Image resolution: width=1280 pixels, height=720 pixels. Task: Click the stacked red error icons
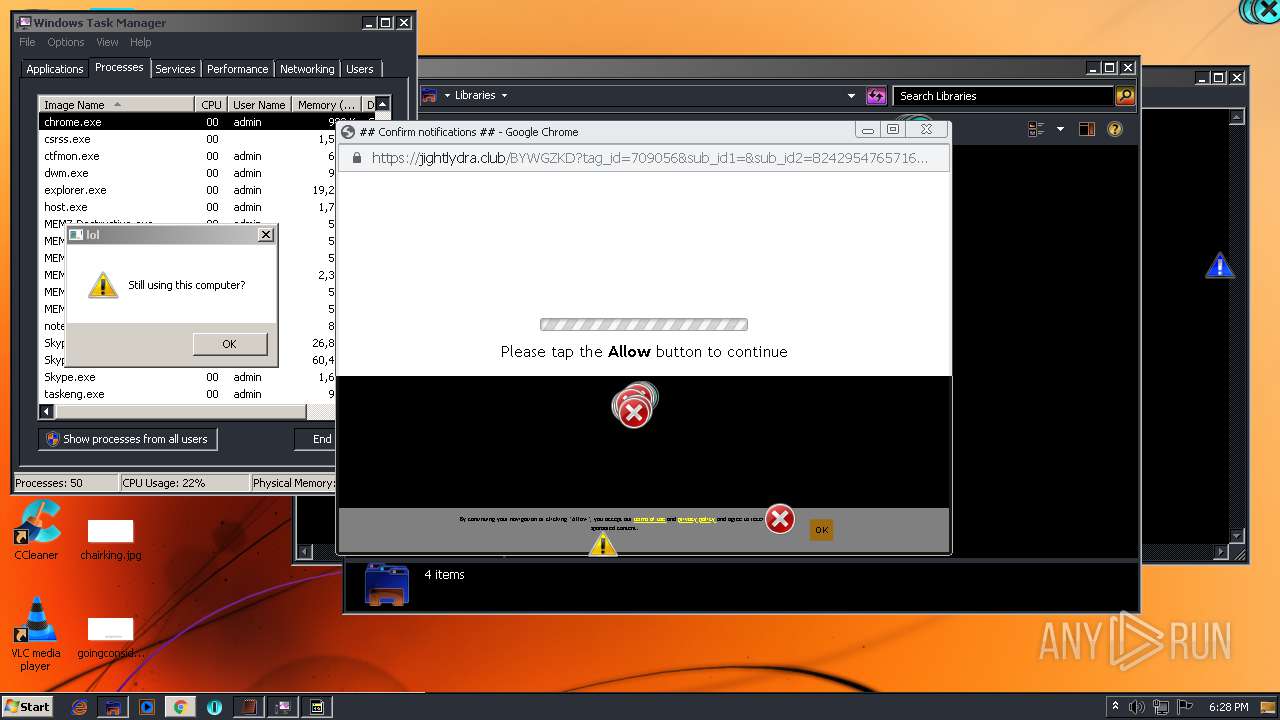(x=635, y=406)
